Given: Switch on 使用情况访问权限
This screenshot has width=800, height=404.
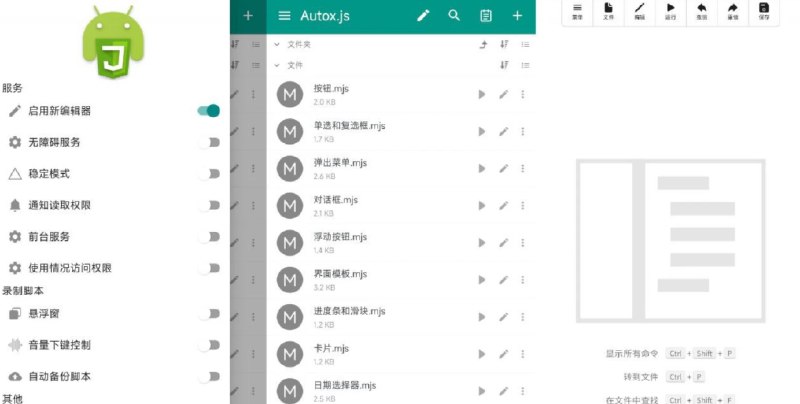Looking at the screenshot, I should click(x=210, y=268).
